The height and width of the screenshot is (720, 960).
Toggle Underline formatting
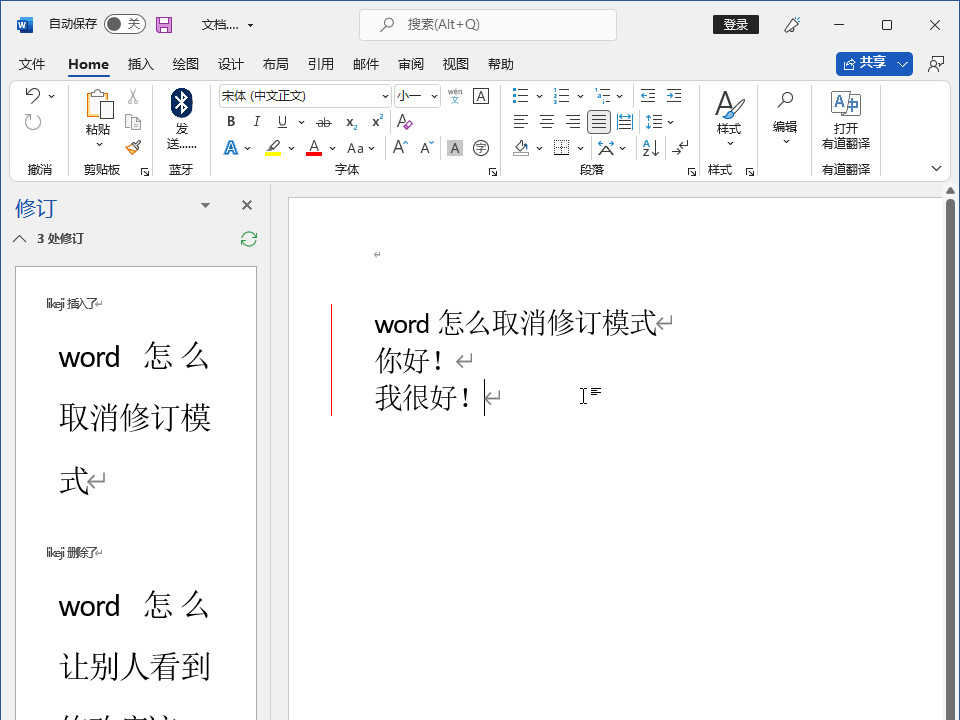(x=282, y=122)
